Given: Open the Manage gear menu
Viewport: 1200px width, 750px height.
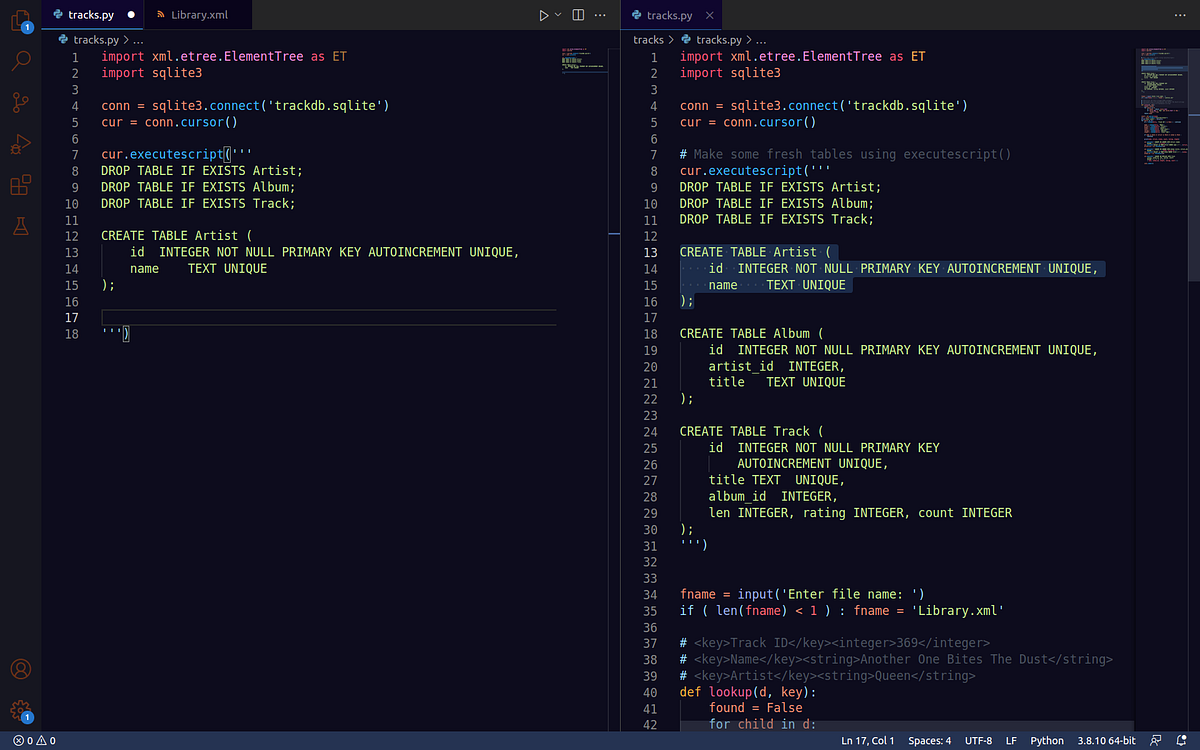Looking at the screenshot, I should click(21, 712).
